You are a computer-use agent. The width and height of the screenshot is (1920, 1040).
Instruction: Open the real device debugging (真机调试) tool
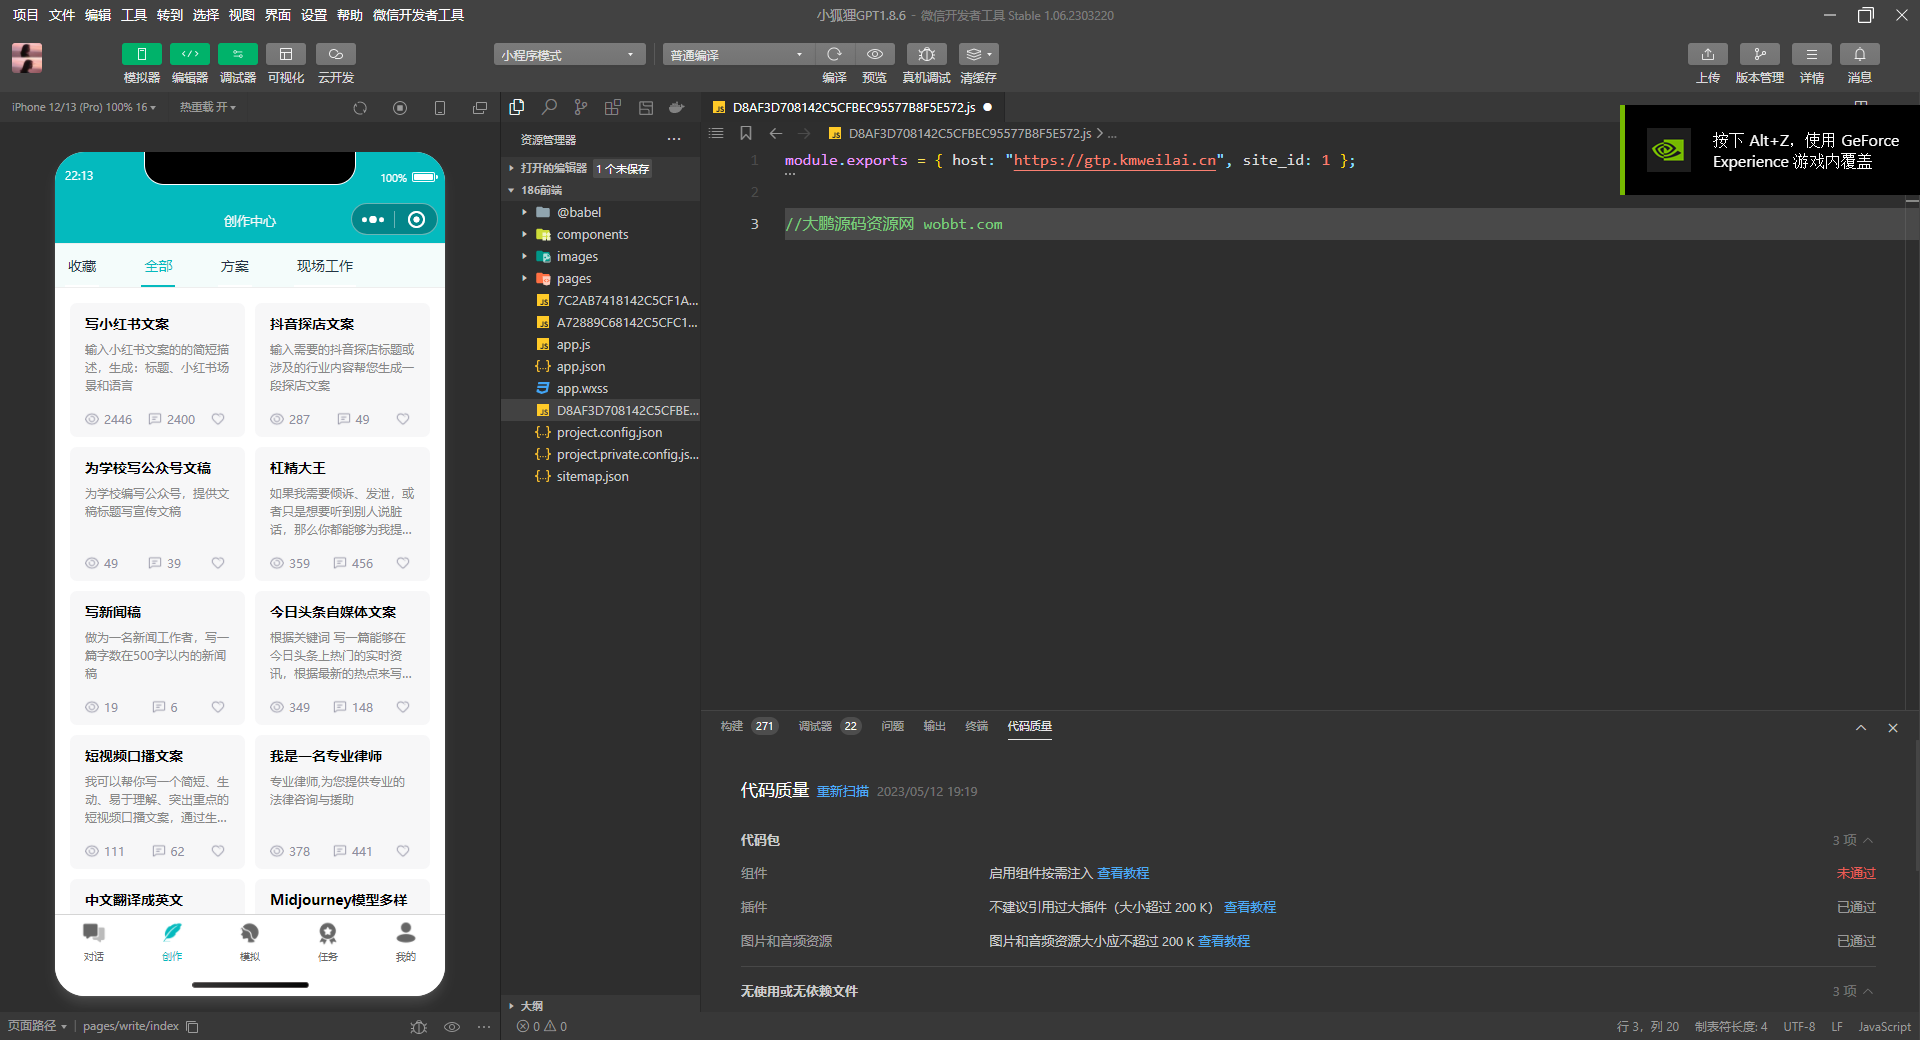coord(926,55)
